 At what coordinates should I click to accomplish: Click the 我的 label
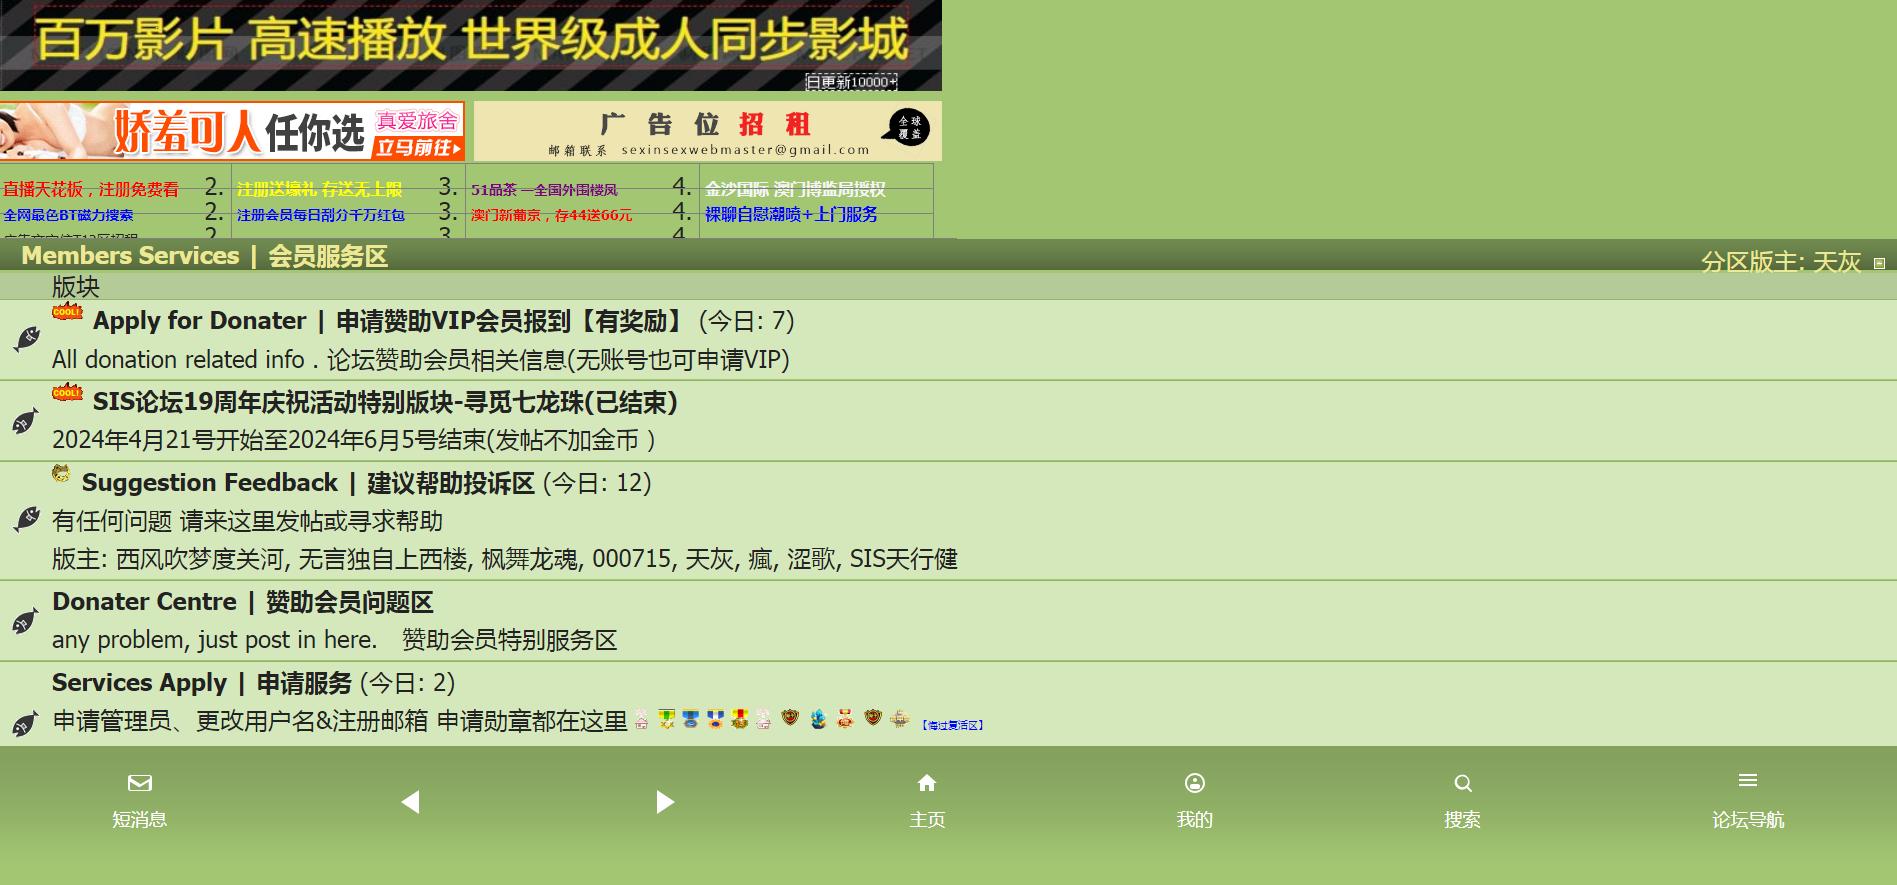[x=1195, y=820]
